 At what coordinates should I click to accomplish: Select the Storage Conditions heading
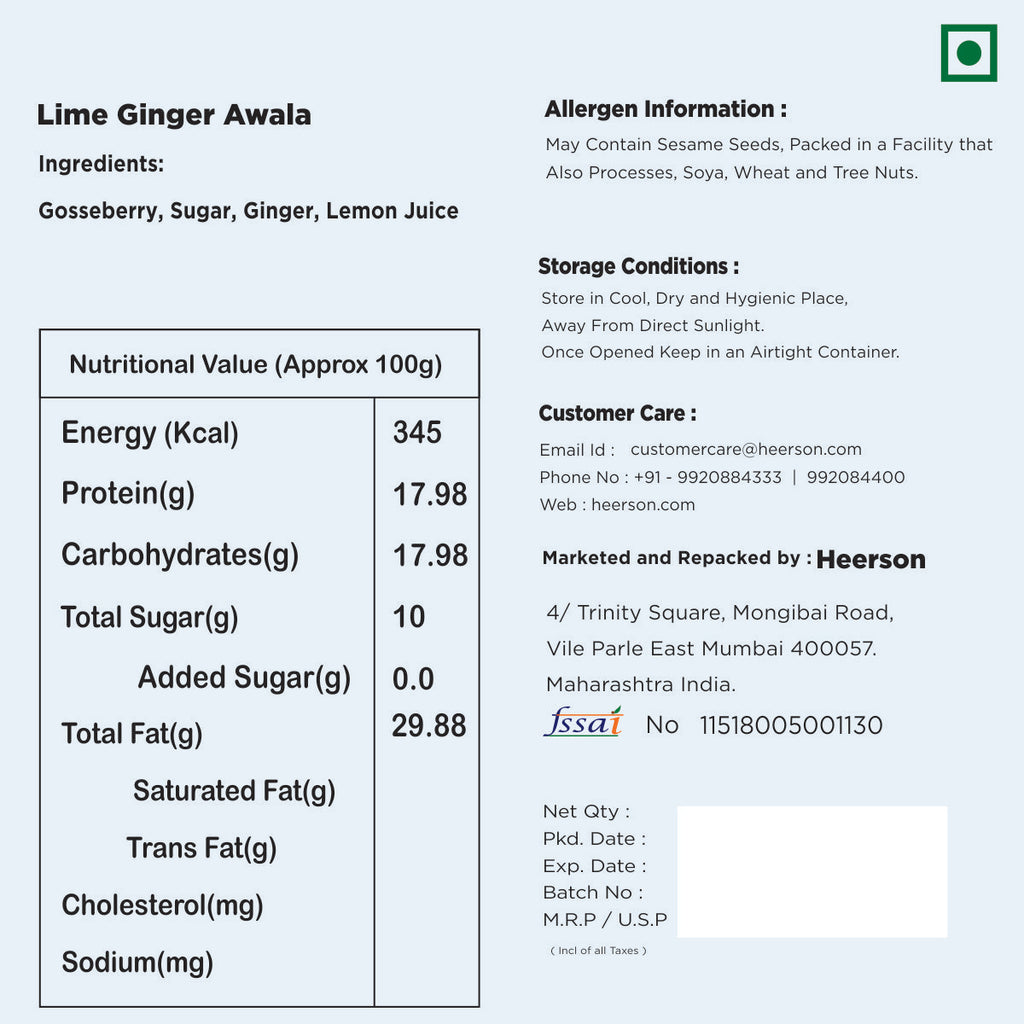coord(638,267)
